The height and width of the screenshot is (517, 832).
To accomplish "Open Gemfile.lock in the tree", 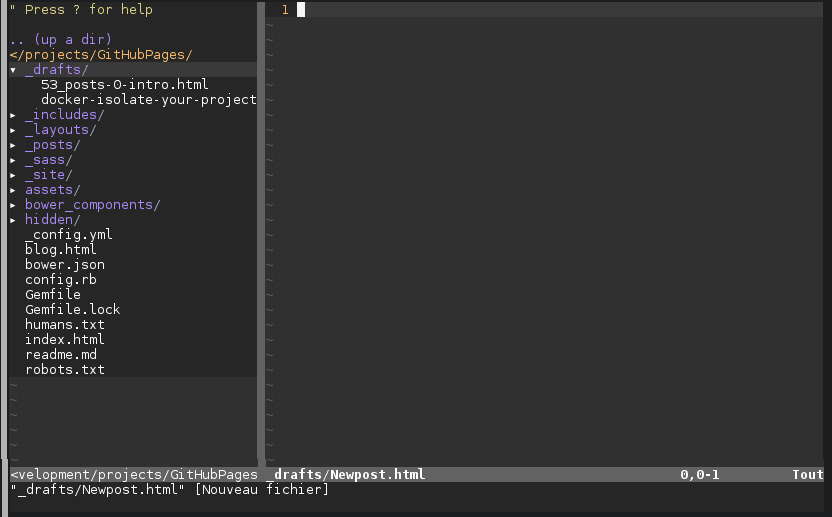I will tap(73, 309).
